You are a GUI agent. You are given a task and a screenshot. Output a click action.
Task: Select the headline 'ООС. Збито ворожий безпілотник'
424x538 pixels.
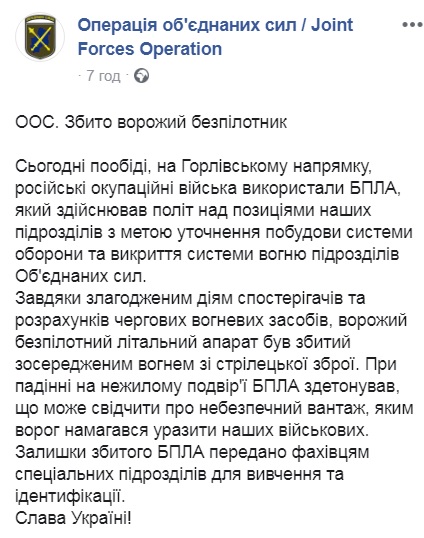click(151, 122)
